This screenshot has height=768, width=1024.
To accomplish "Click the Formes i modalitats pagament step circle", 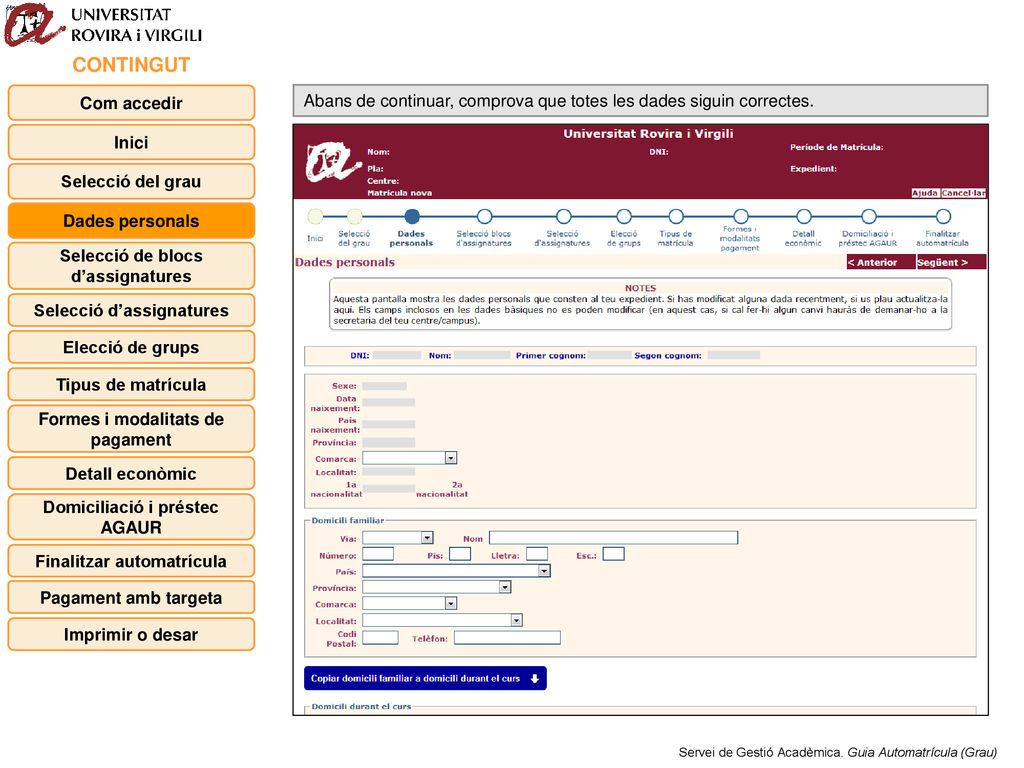I will click(x=741, y=216).
